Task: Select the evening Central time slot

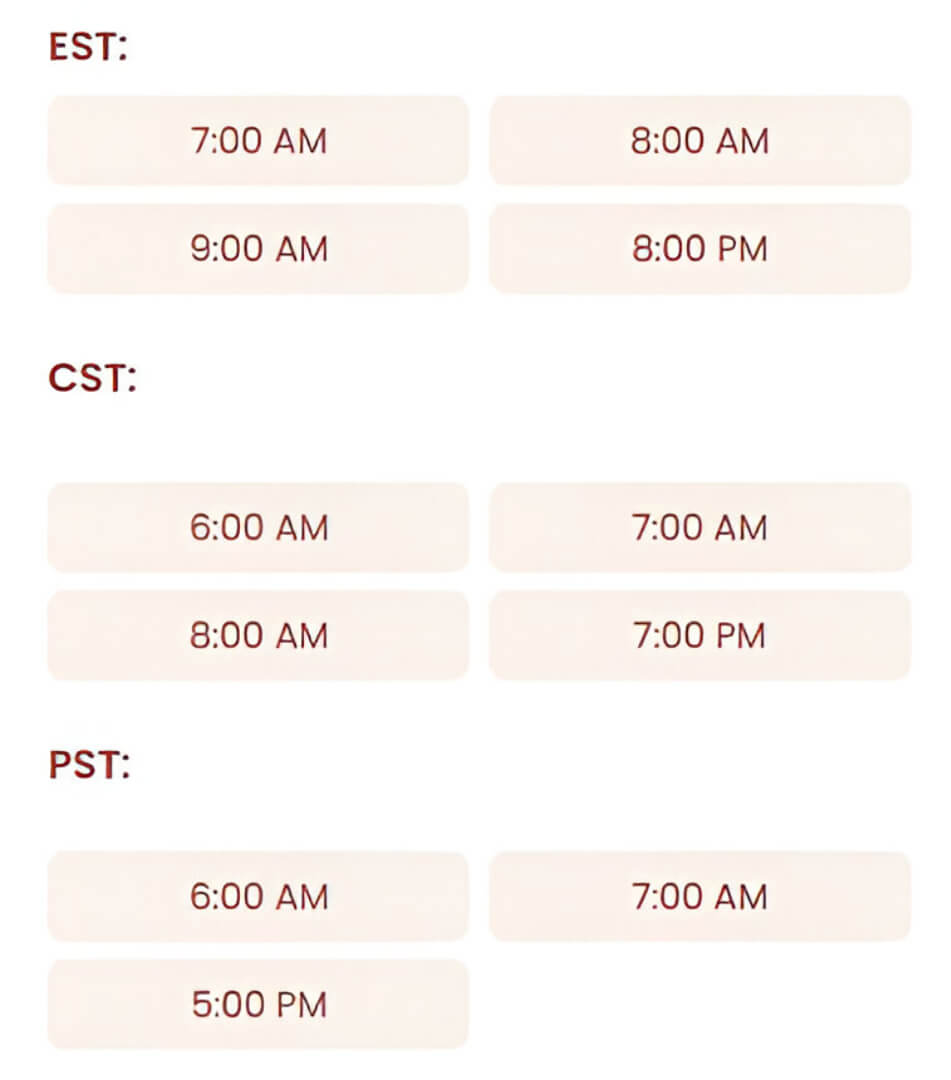Action: tap(700, 635)
